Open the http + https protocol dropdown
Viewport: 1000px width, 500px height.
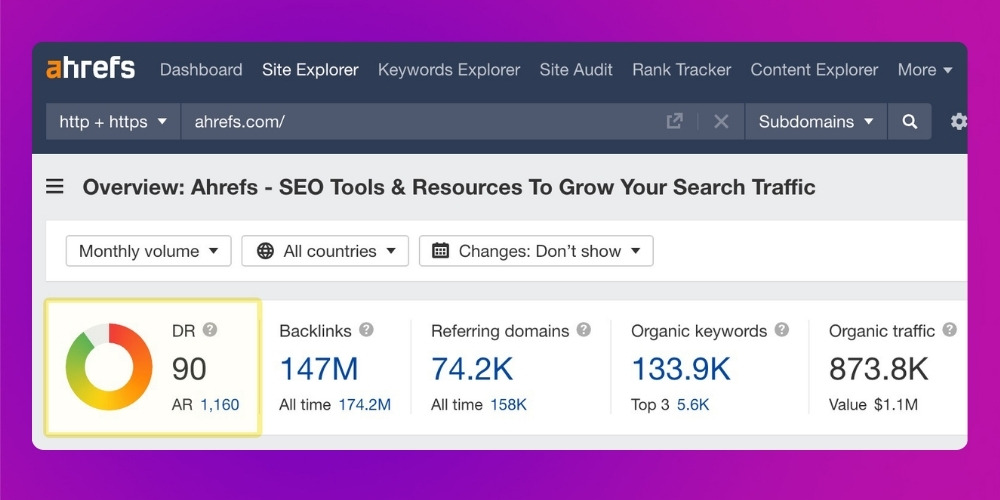pos(113,121)
